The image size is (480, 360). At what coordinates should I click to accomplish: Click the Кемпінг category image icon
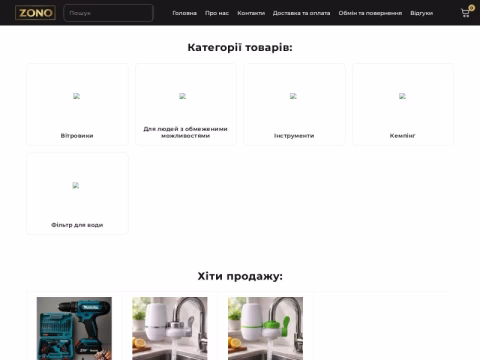tap(402, 96)
